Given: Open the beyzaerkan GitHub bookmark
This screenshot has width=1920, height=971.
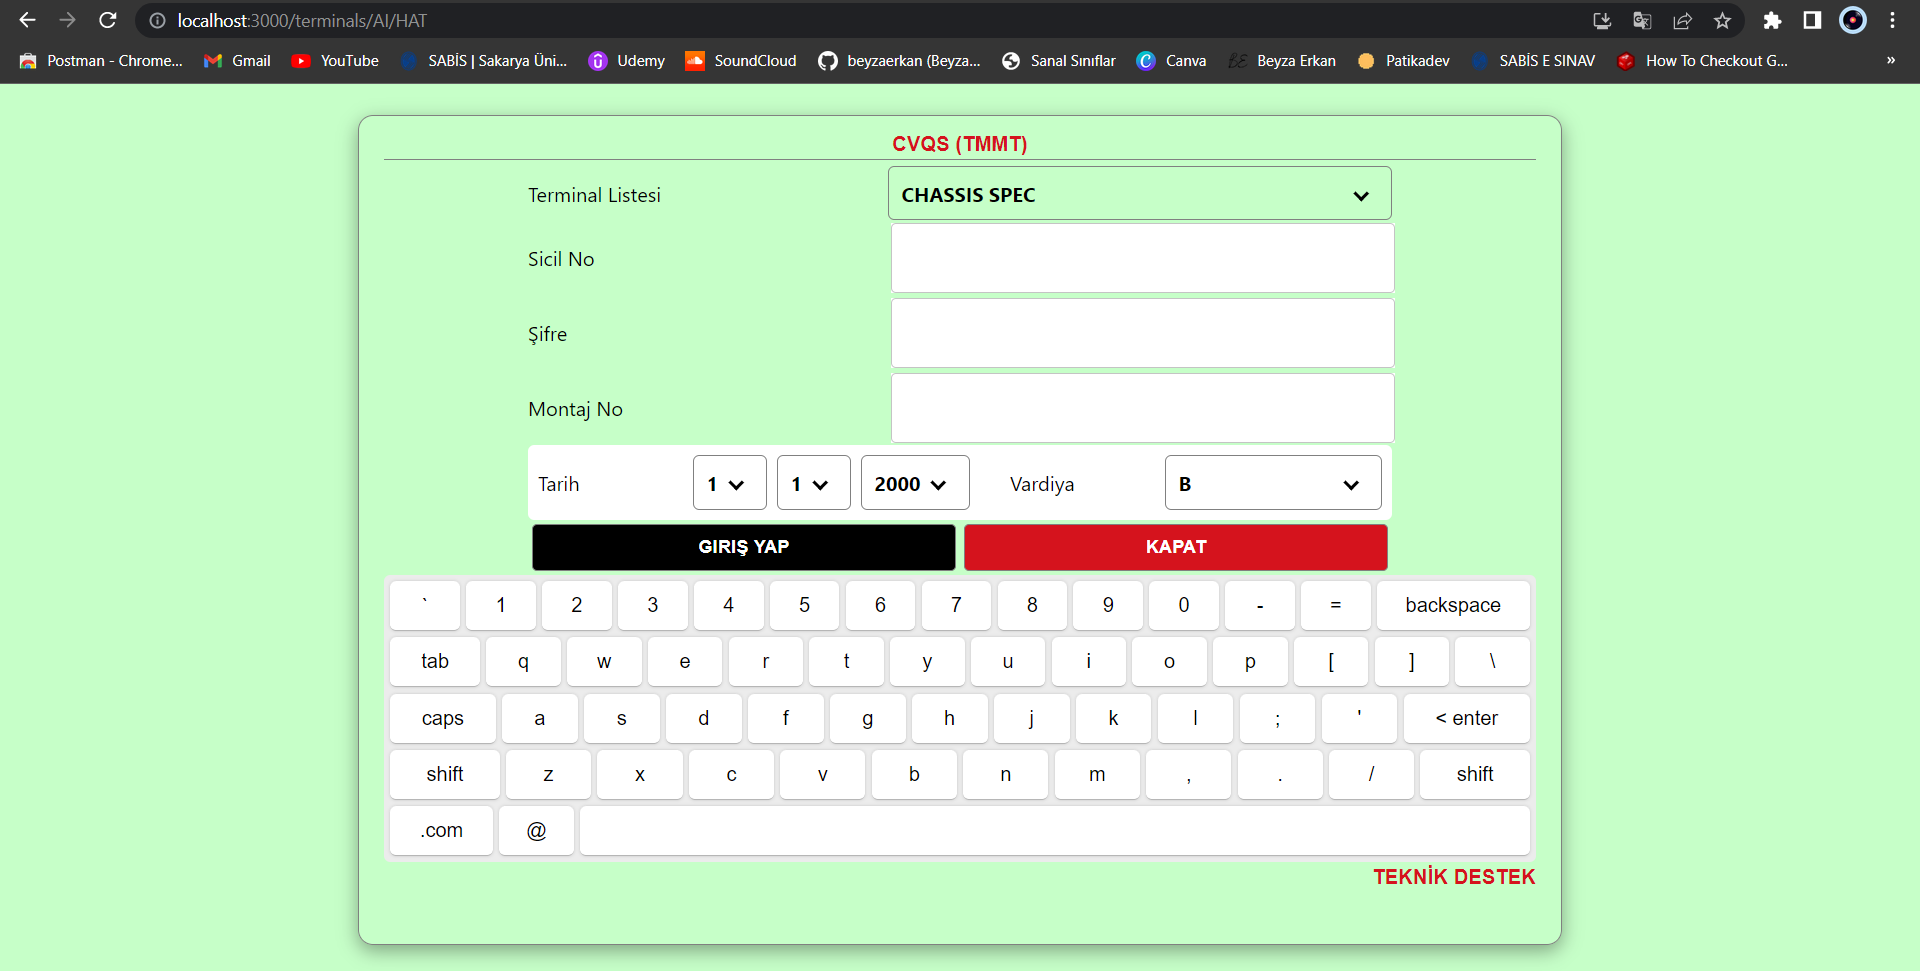Looking at the screenshot, I should tap(899, 61).
